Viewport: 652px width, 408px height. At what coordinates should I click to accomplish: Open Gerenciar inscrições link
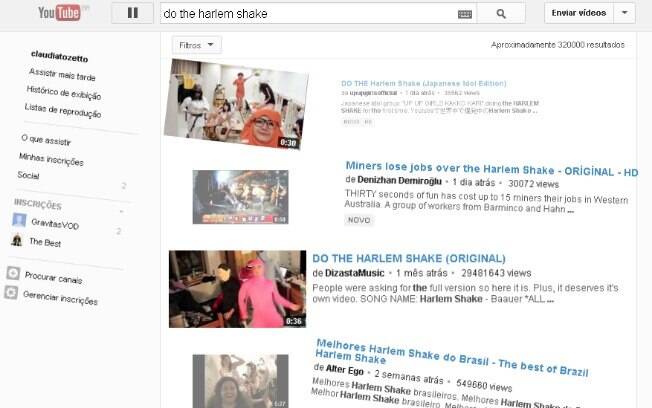click(x=60, y=298)
